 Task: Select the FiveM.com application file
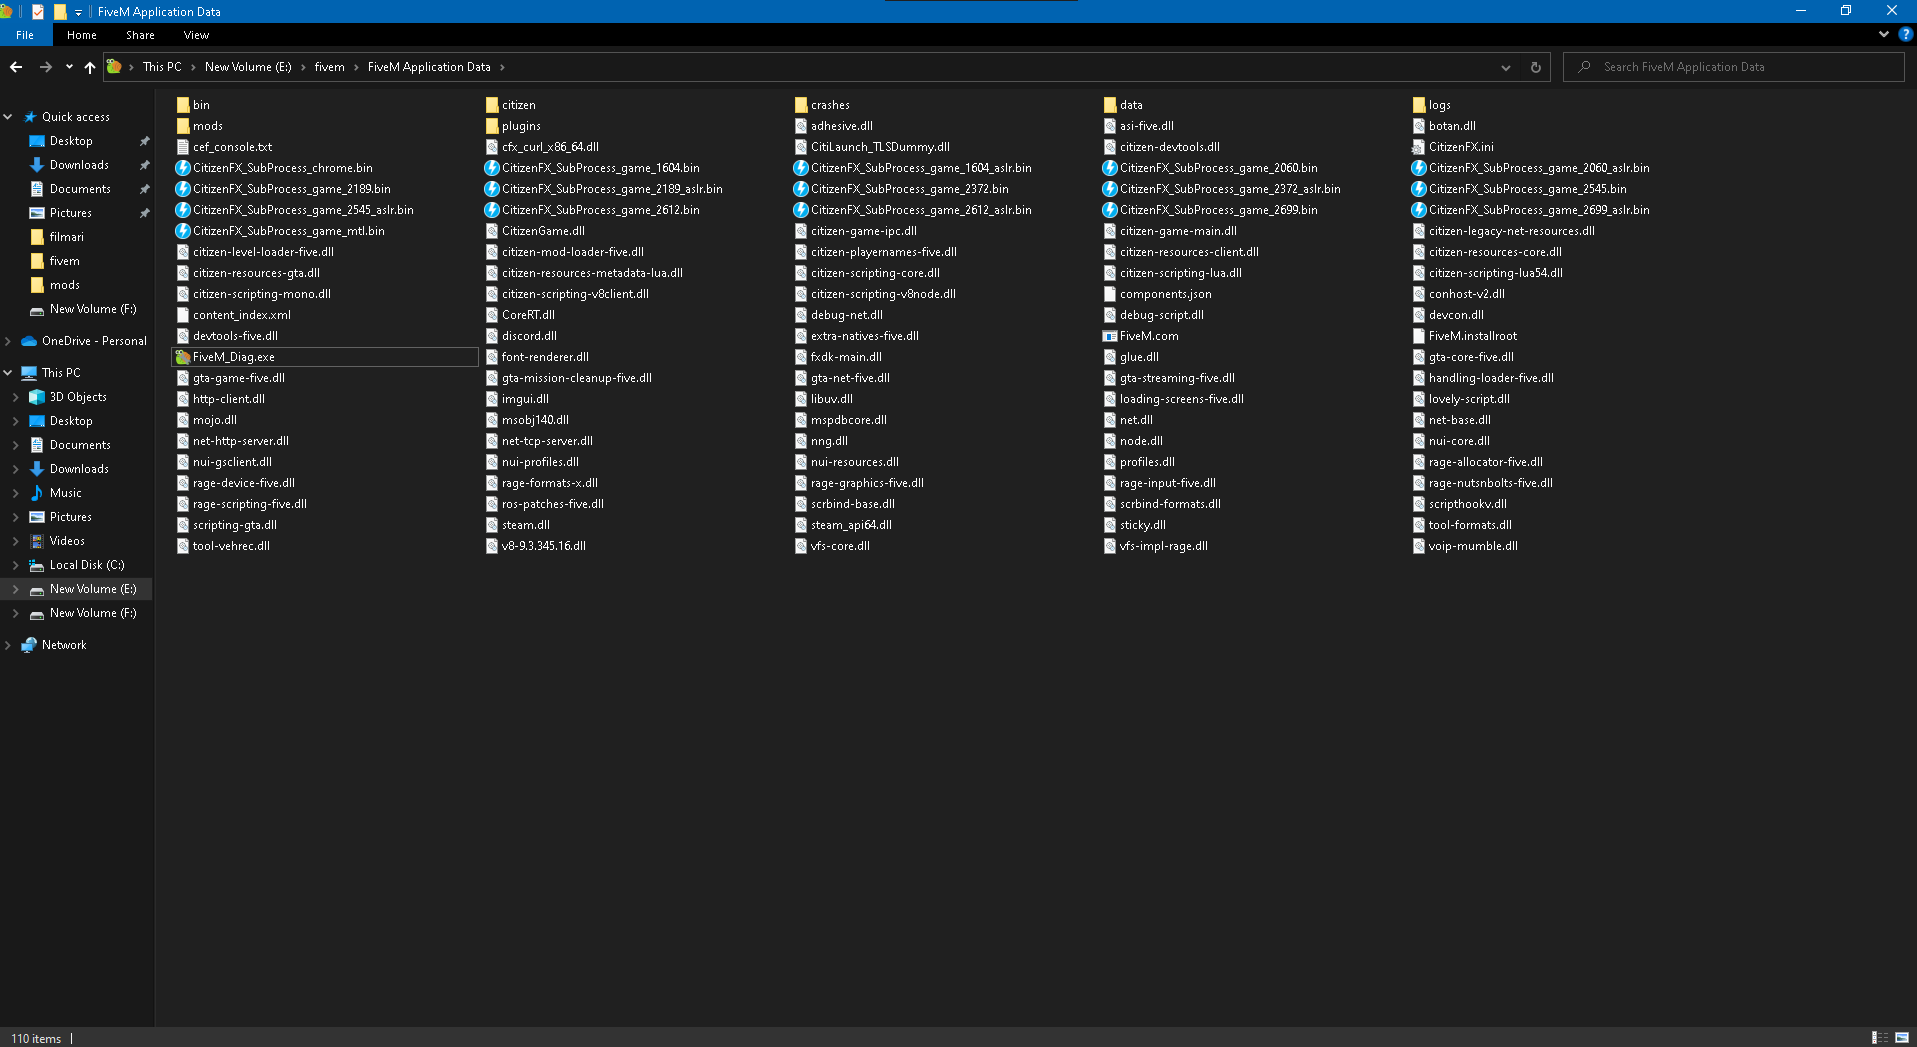[x=1148, y=335]
